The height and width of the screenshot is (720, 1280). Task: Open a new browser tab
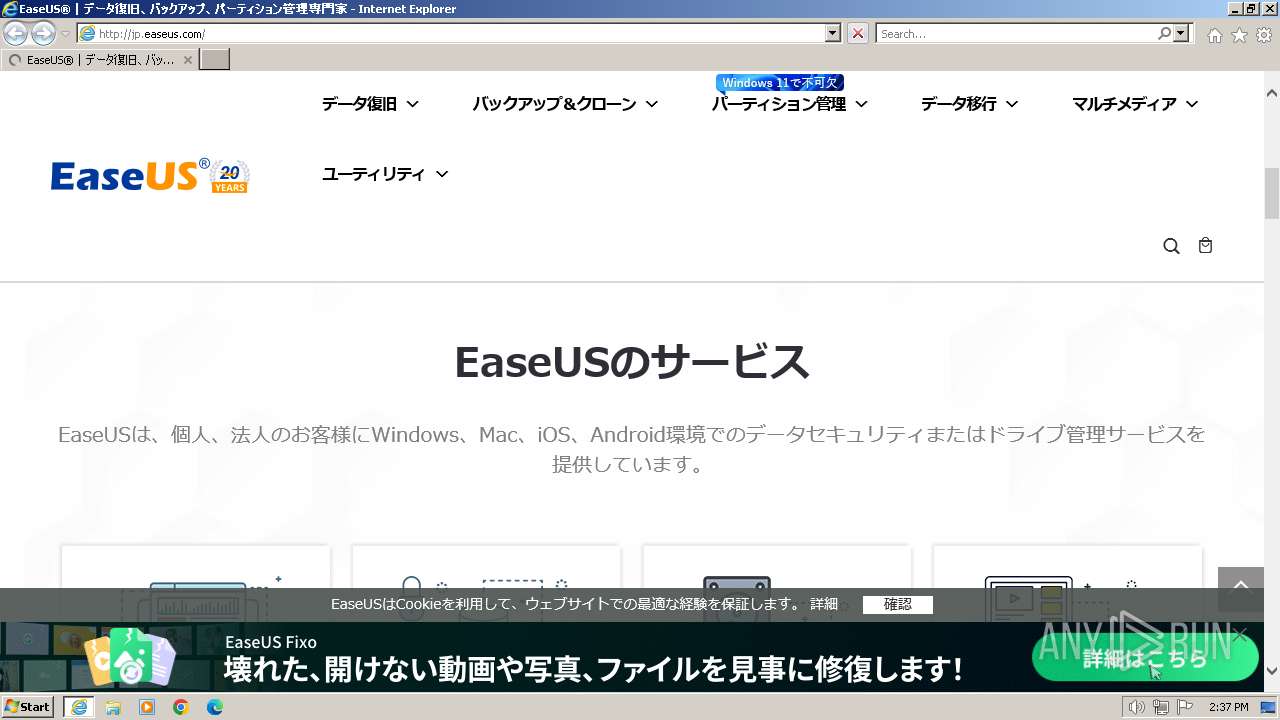pos(215,60)
